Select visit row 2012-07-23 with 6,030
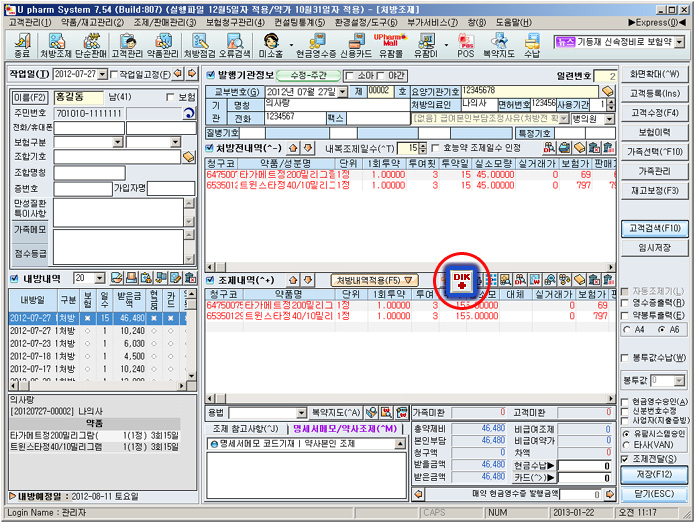695x523 pixels. pos(97,343)
